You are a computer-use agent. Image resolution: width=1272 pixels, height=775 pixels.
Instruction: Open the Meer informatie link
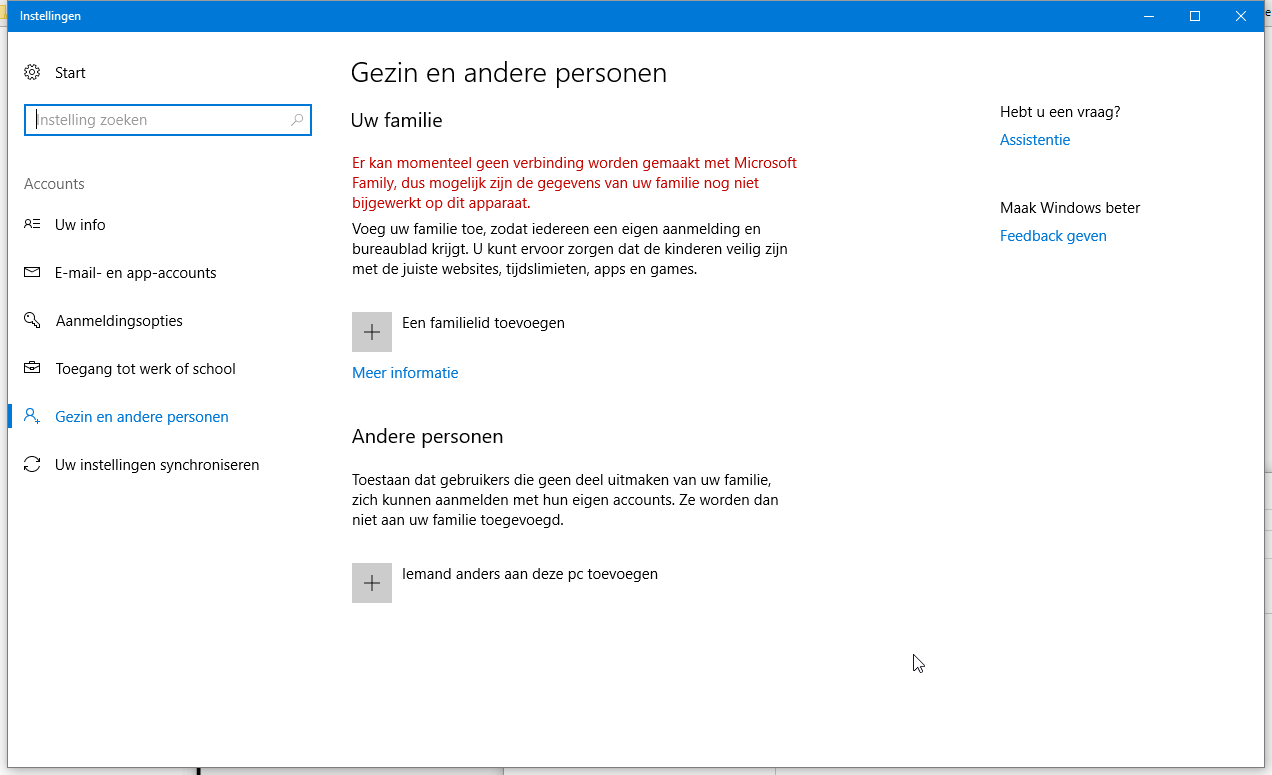point(405,373)
